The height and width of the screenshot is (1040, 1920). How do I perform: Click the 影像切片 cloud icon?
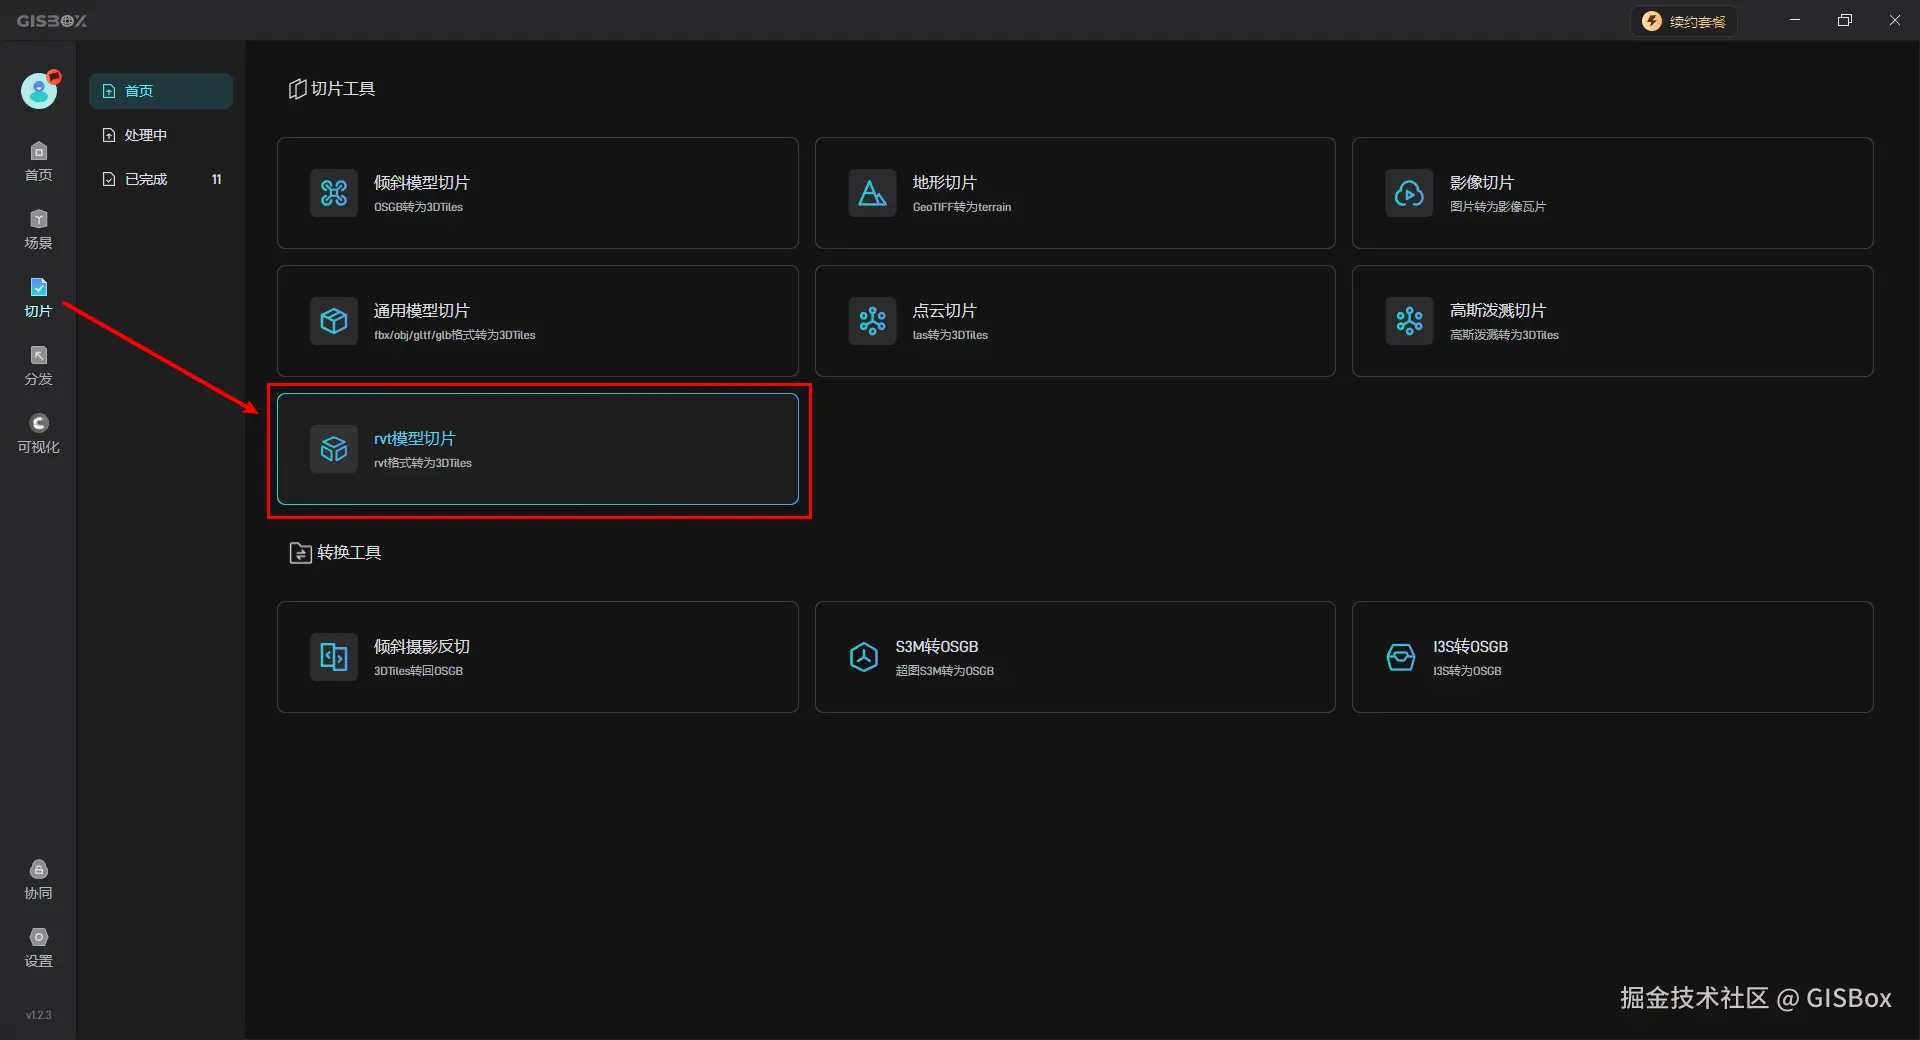[1409, 193]
